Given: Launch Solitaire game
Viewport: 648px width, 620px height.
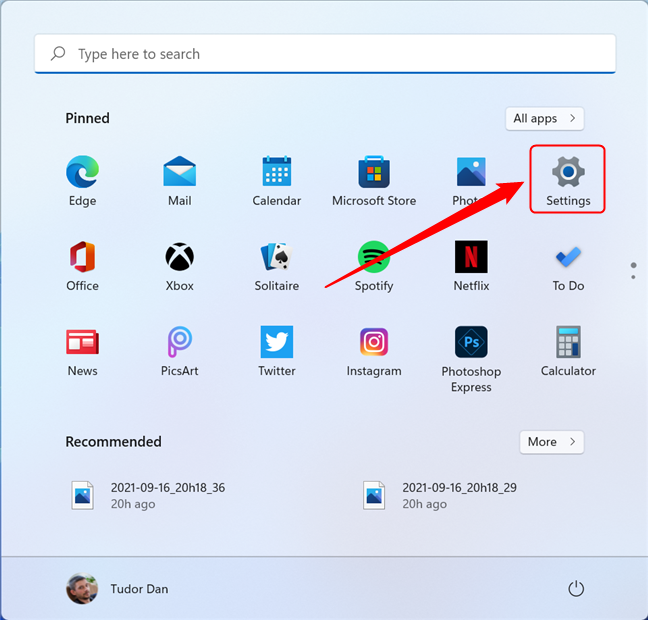Looking at the screenshot, I should tap(276, 266).
